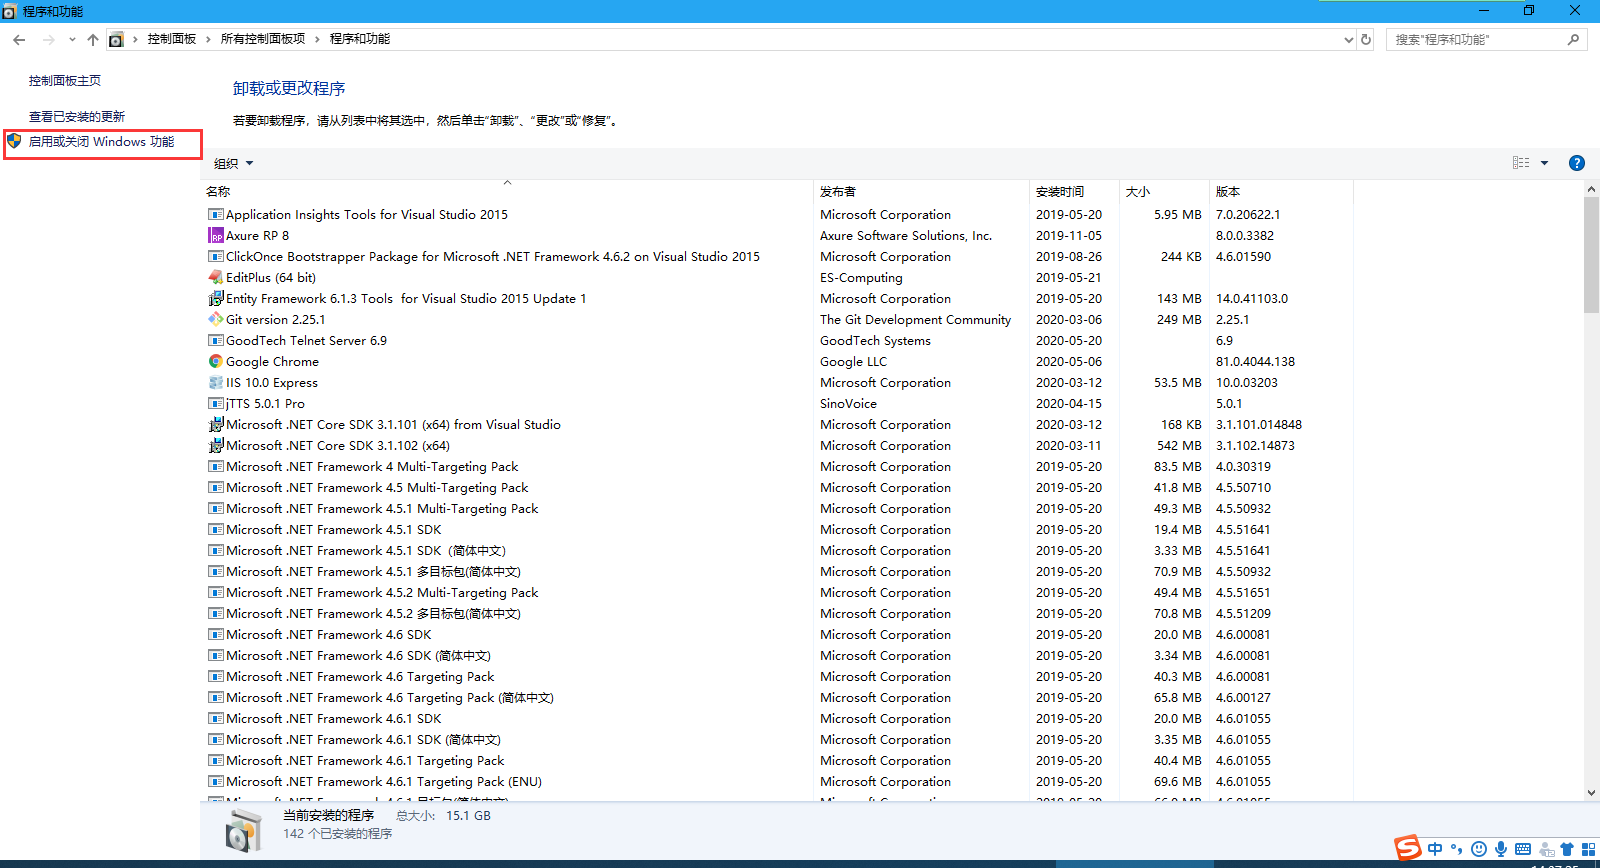The image size is (1600, 868).
Task: Open the Sogou skin shirt icon
Action: 1567,849
